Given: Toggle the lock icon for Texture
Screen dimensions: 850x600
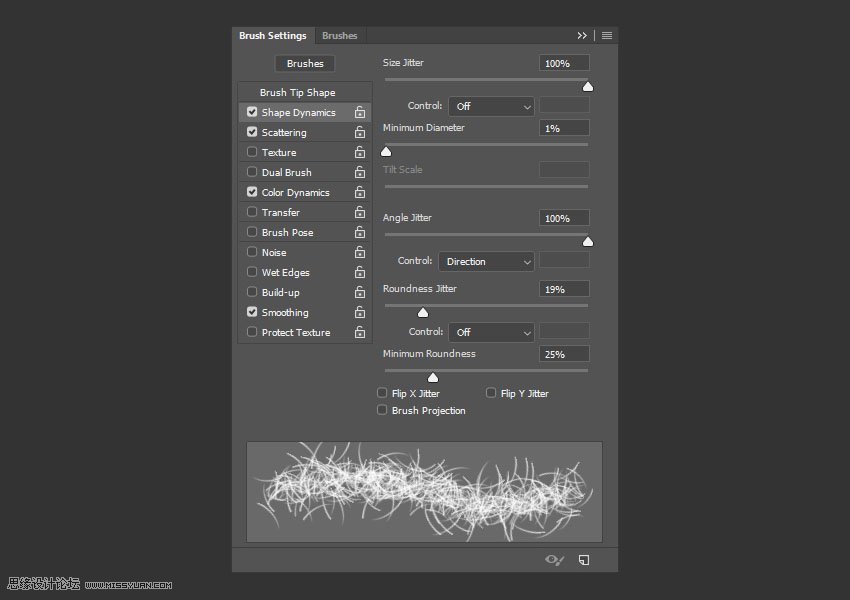Looking at the screenshot, I should coord(360,153).
